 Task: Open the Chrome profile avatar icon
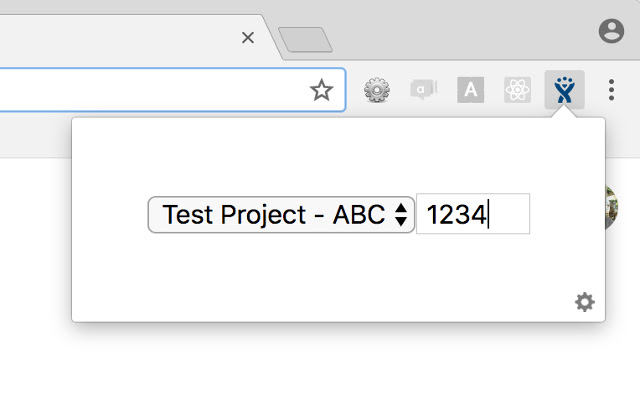click(611, 32)
